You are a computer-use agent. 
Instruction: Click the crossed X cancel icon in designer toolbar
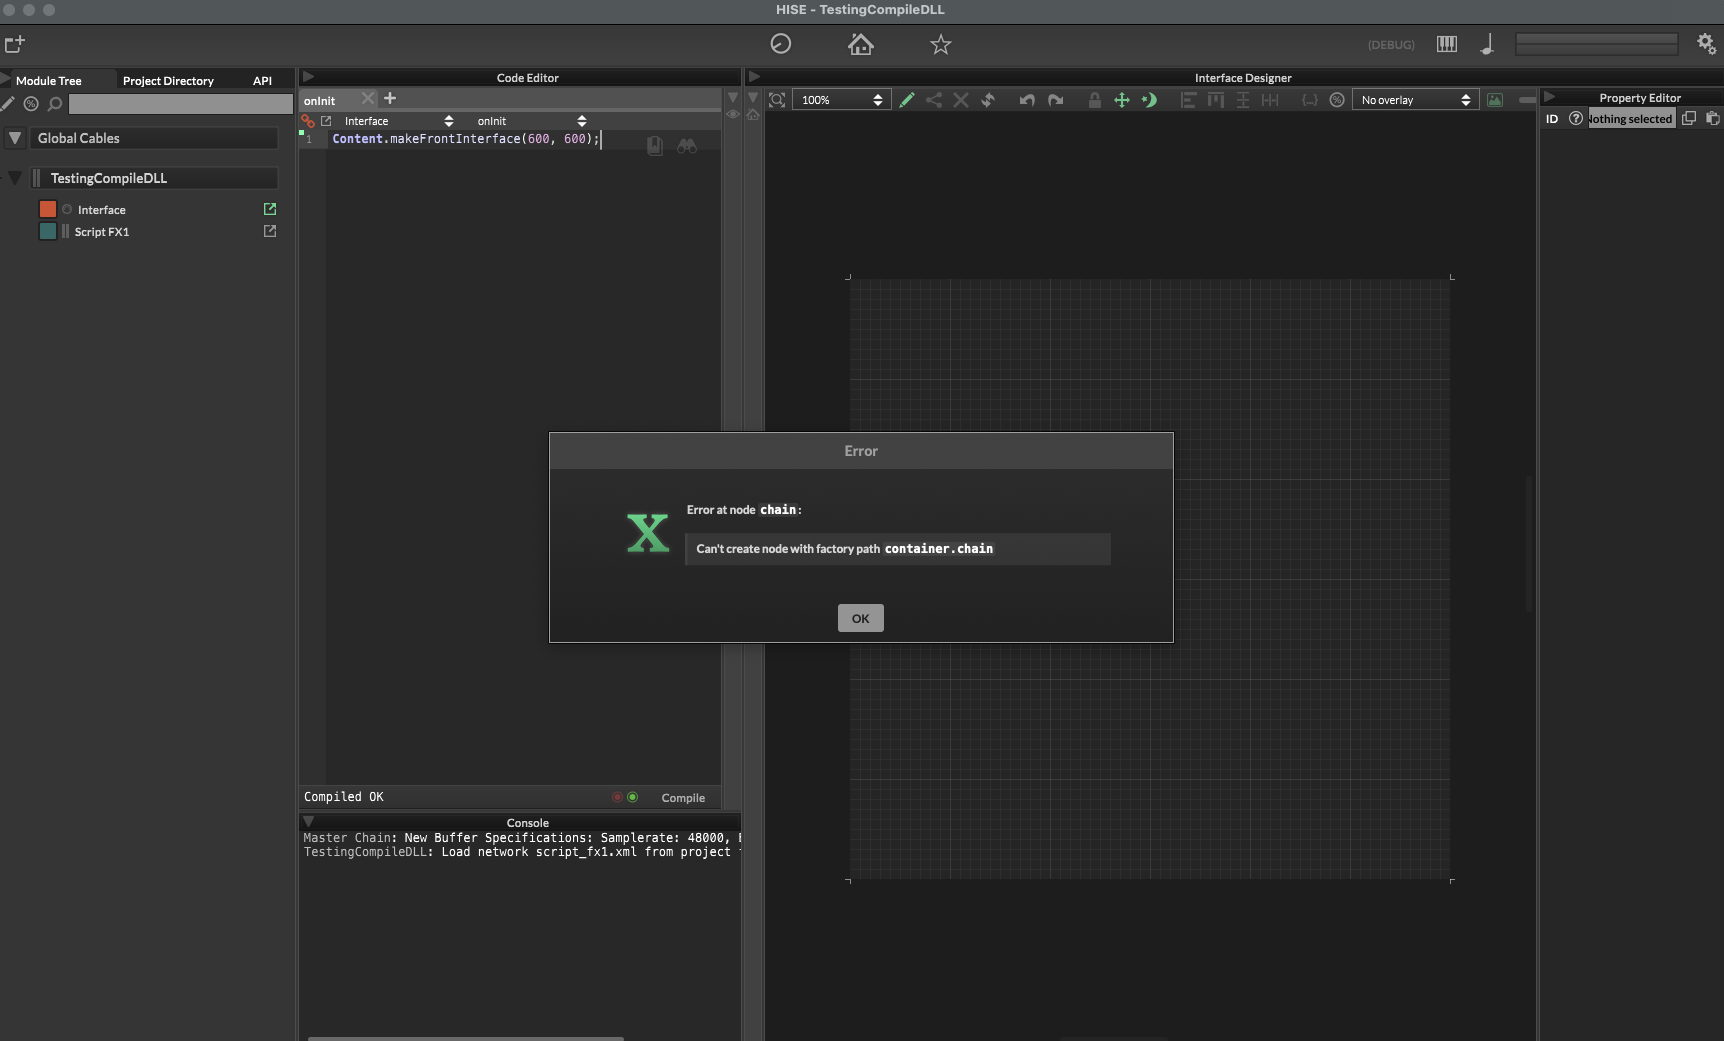[x=961, y=100]
